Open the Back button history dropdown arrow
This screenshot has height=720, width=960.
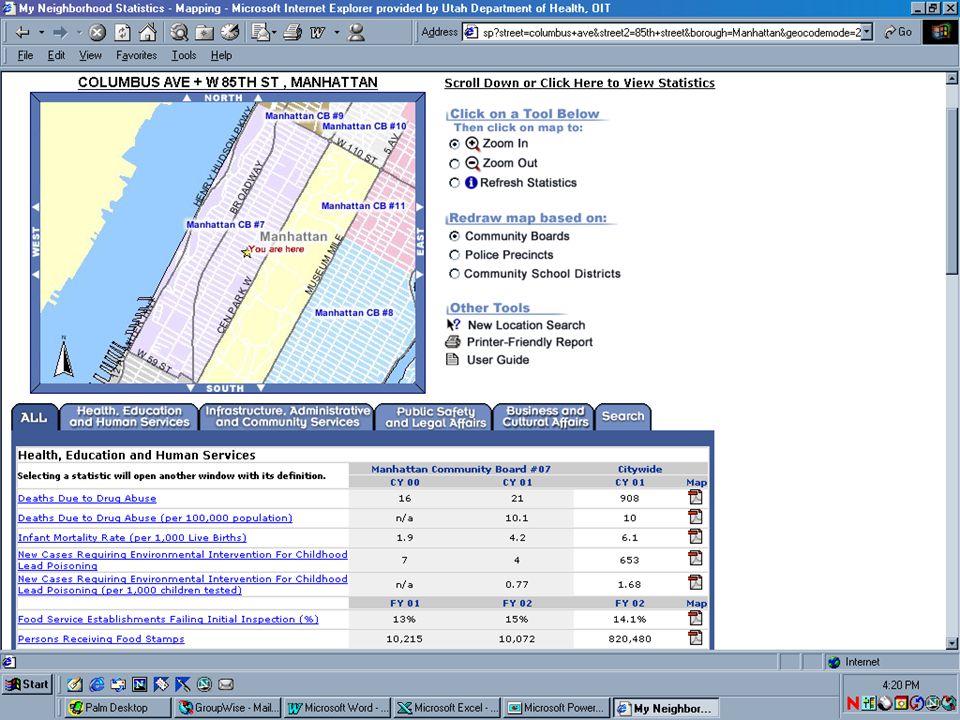41,32
